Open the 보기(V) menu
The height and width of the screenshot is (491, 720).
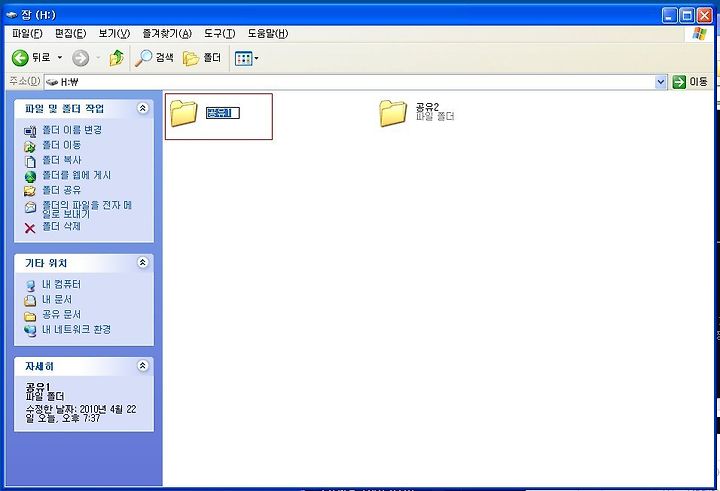click(x=114, y=34)
